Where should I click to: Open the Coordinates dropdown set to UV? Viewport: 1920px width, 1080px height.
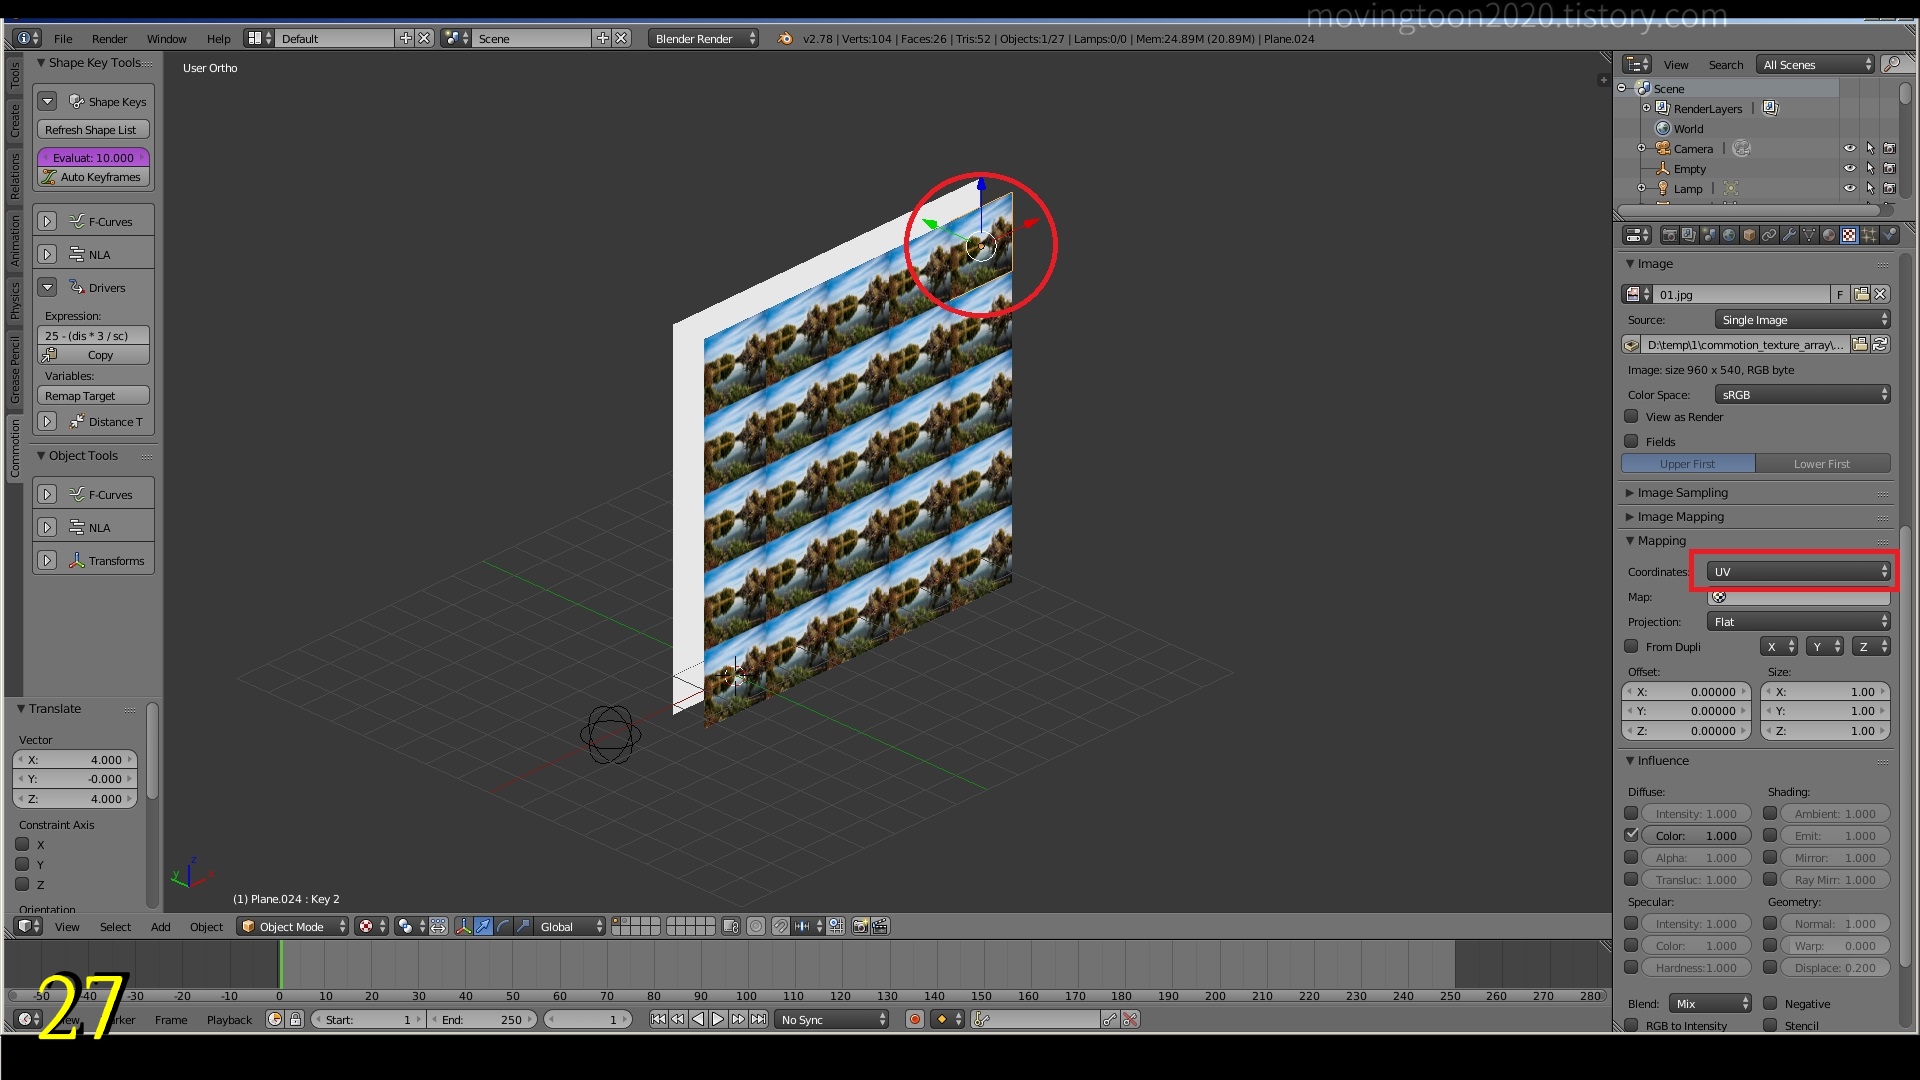[1798, 571]
